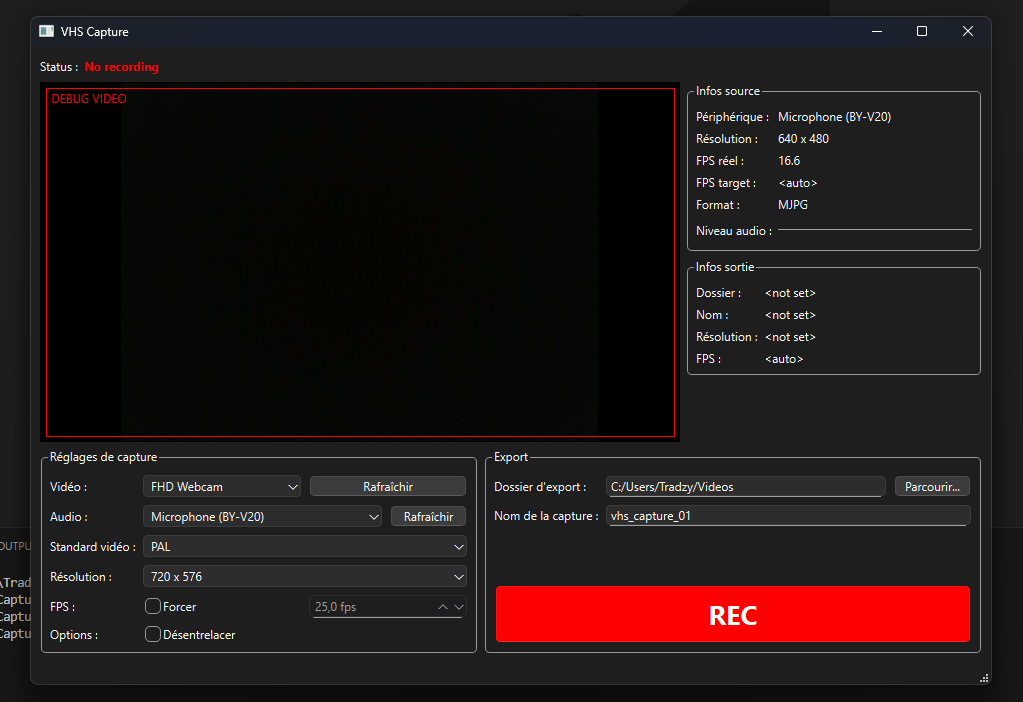Image resolution: width=1023 pixels, height=702 pixels.
Task: Open the Vidéo device dropdown (FHD Webcam)
Action: click(x=222, y=487)
